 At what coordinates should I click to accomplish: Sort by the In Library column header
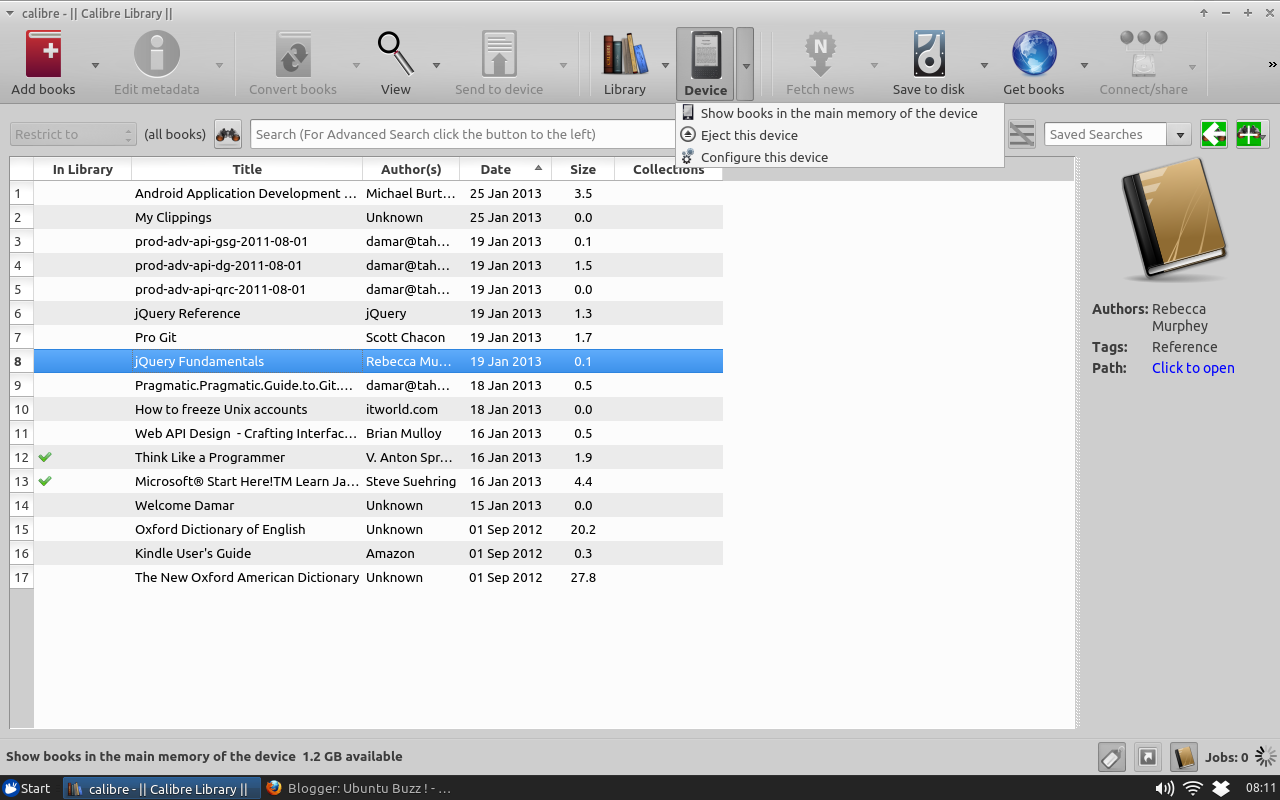tap(83, 169)
